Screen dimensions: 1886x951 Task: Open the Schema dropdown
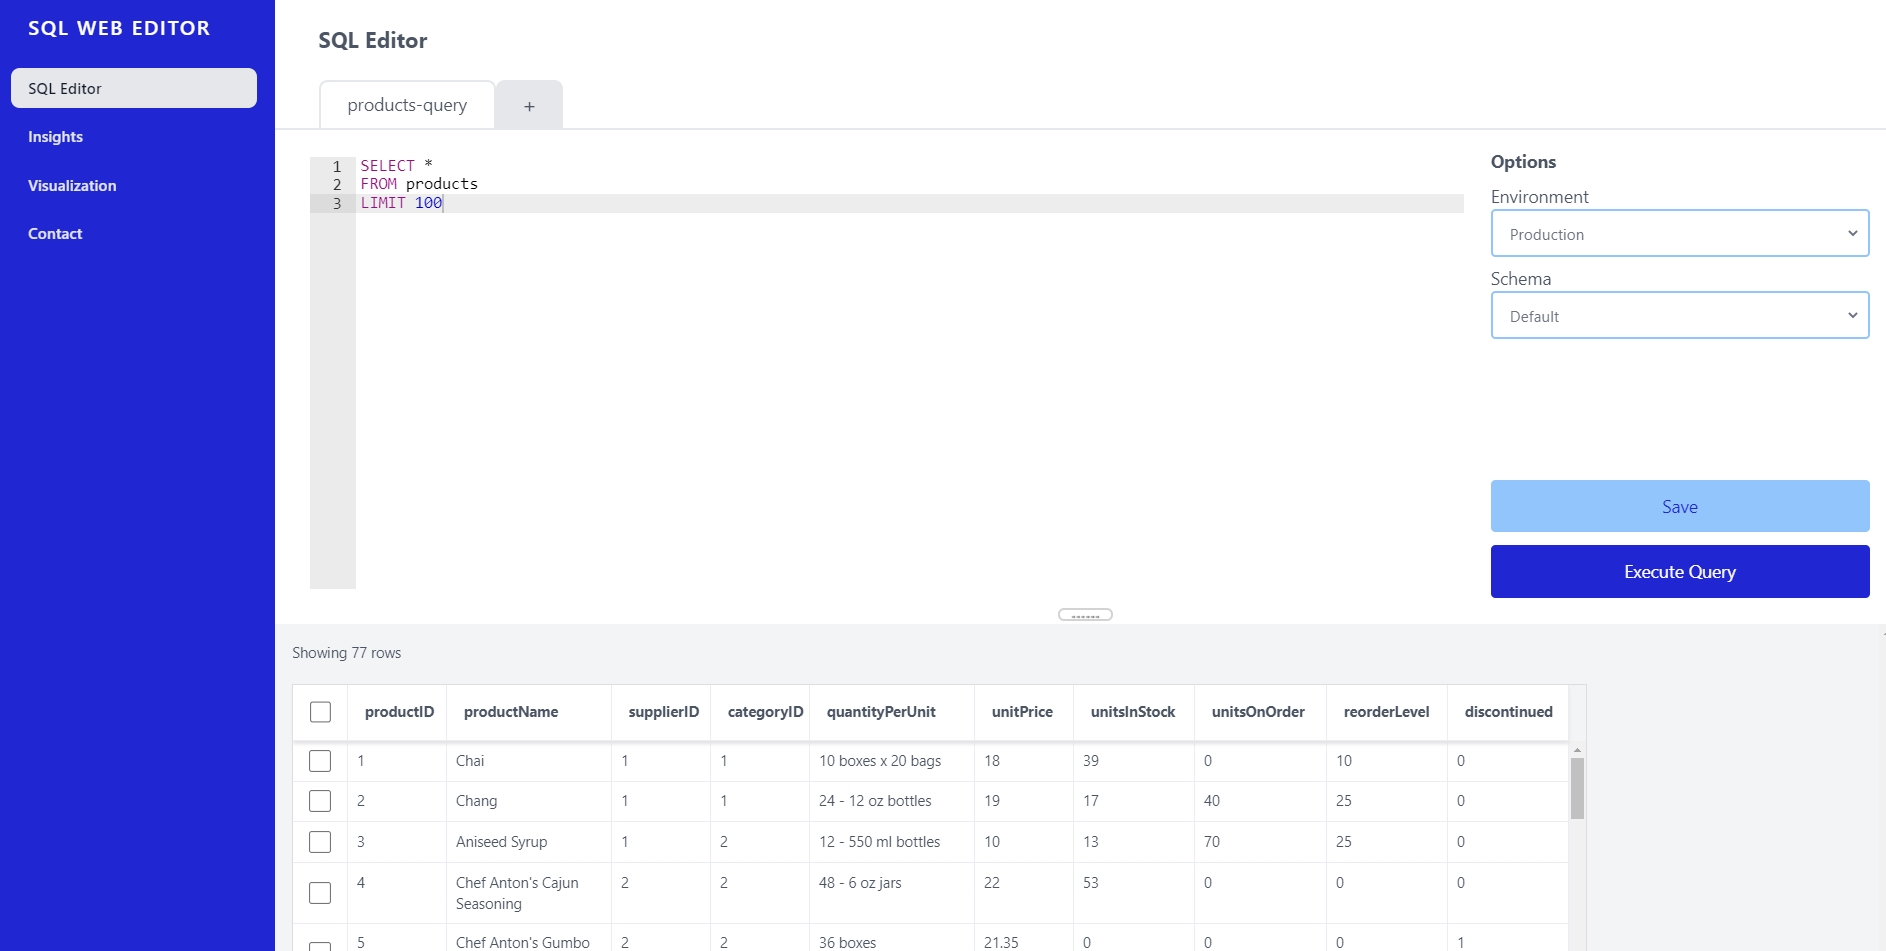coord(1679,315)
